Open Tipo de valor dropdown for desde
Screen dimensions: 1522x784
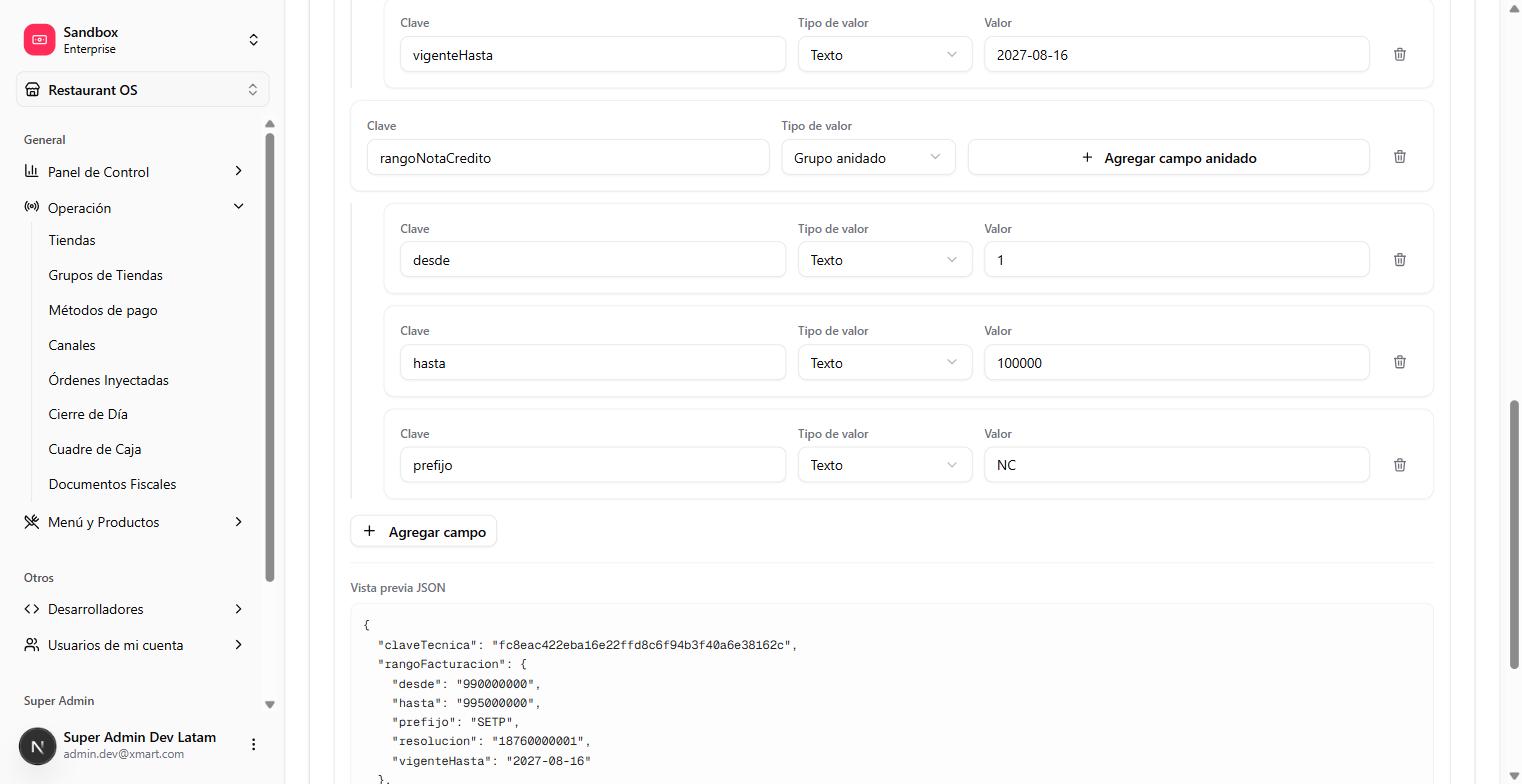point(884,260)
